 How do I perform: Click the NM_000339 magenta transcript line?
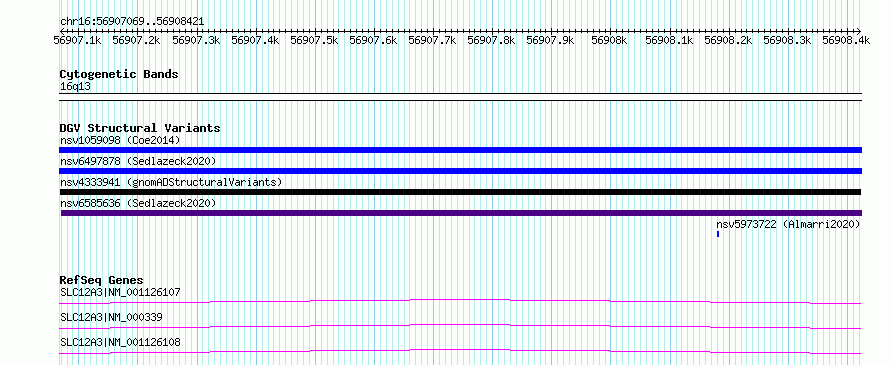[460, 326]
